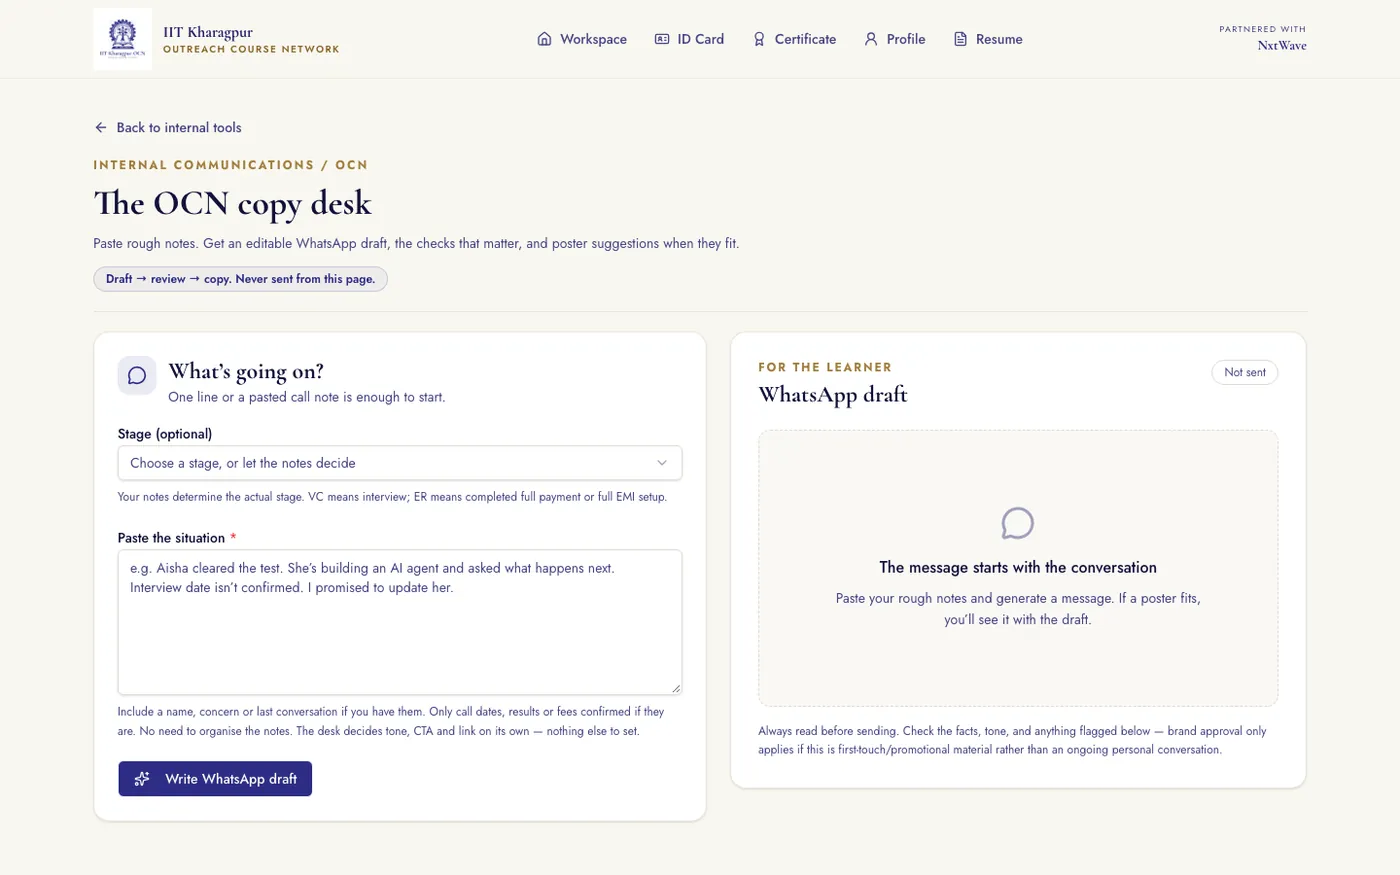Click the chat bubble icon beside What's going on
This screenshot has width=1400, height=875.
click(137, 375)
